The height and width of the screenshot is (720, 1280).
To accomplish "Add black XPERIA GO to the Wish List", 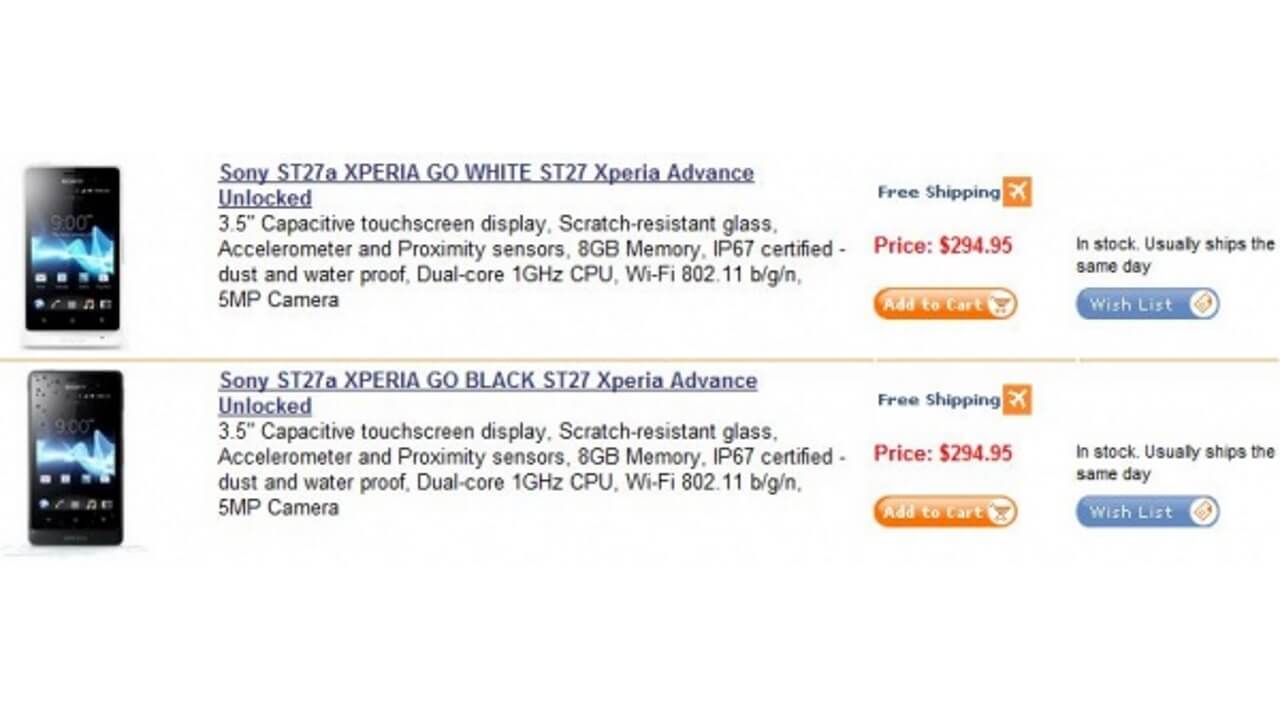I will [x=1140, y=511].
